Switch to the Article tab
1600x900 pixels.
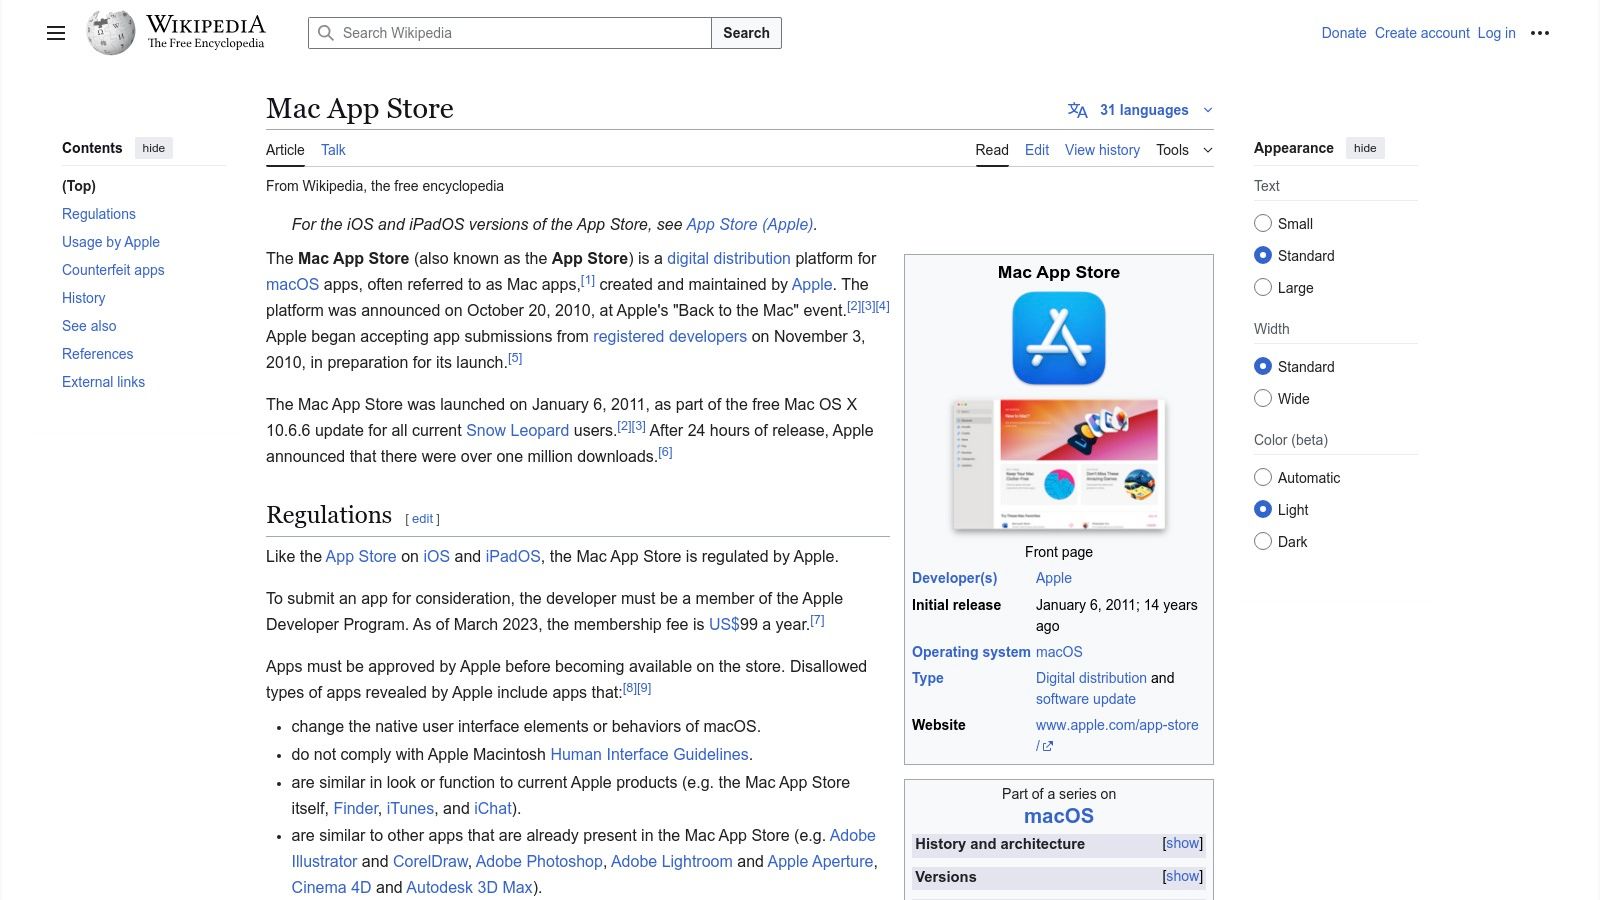[x=285, y=150]
